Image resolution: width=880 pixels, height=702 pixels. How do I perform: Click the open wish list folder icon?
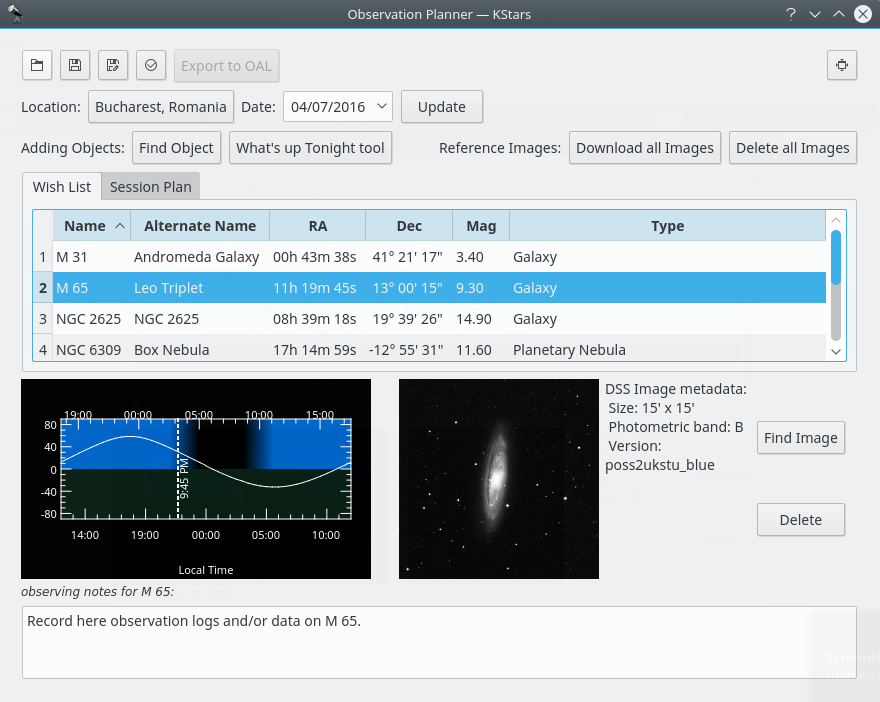(x=37, y=66)
